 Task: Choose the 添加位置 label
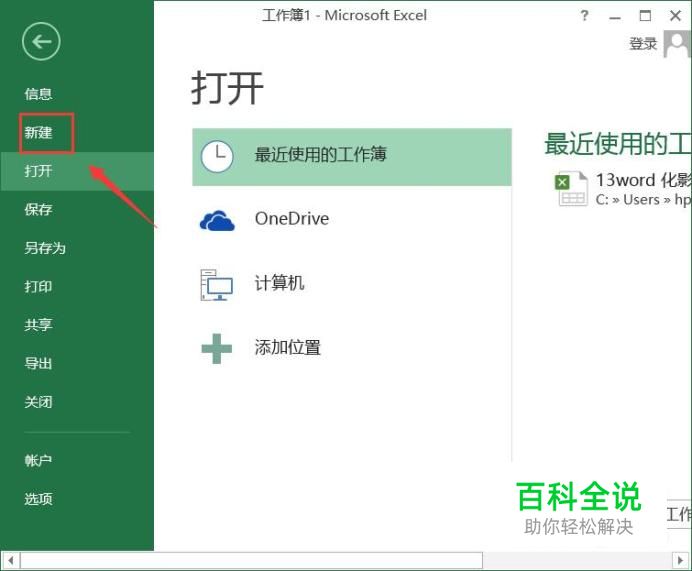288,347
